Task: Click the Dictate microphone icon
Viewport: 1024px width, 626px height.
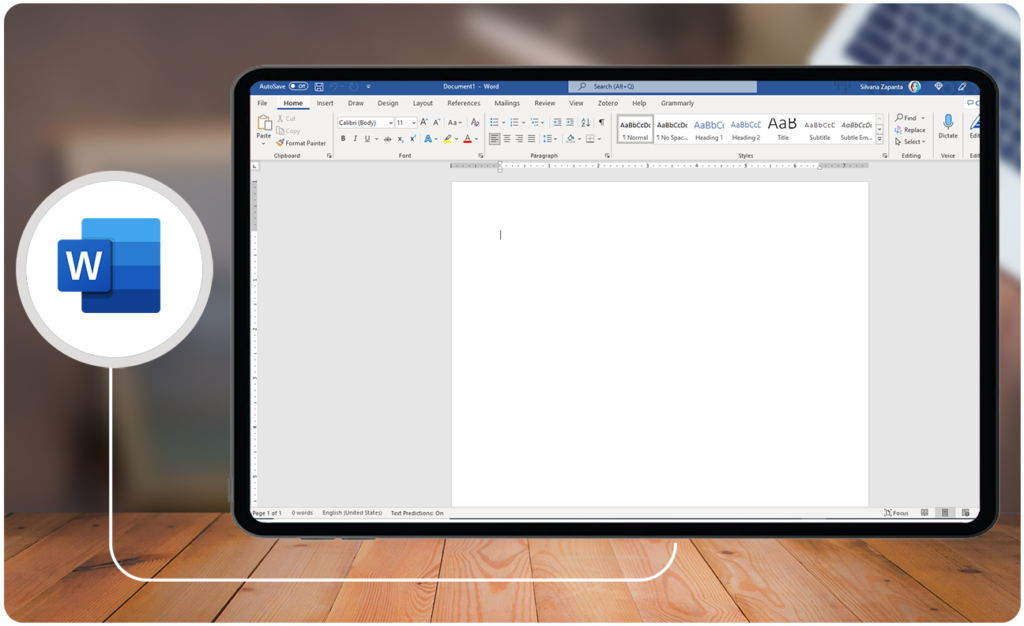Action: pos(948,121)
